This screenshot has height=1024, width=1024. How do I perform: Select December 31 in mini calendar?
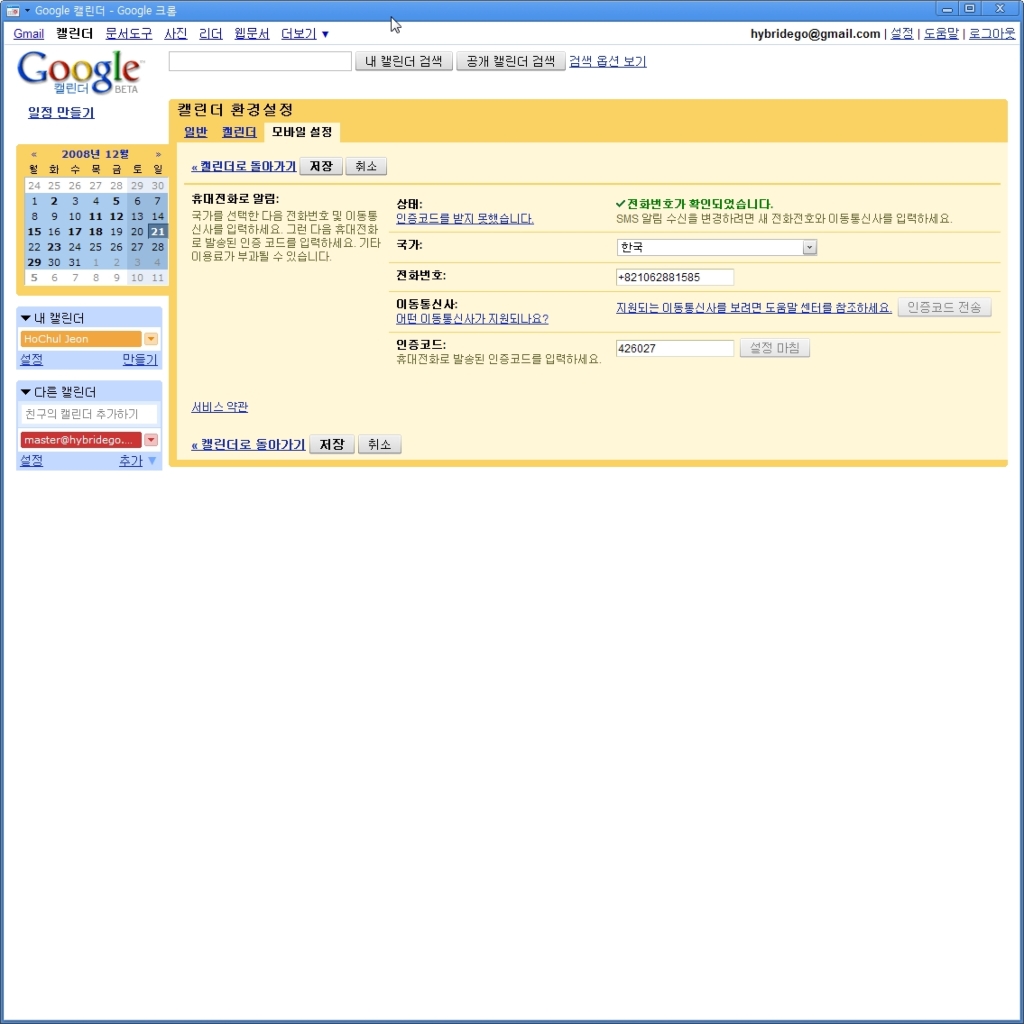[x=75, y=262]
